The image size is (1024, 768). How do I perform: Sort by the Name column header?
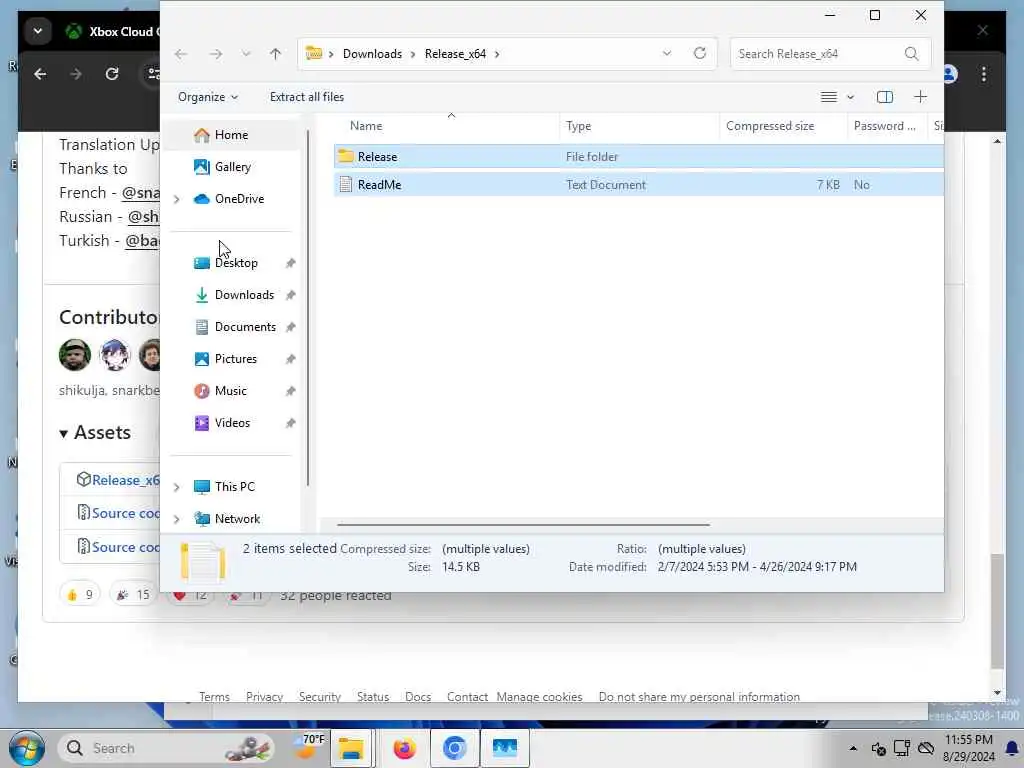(447, 126)
